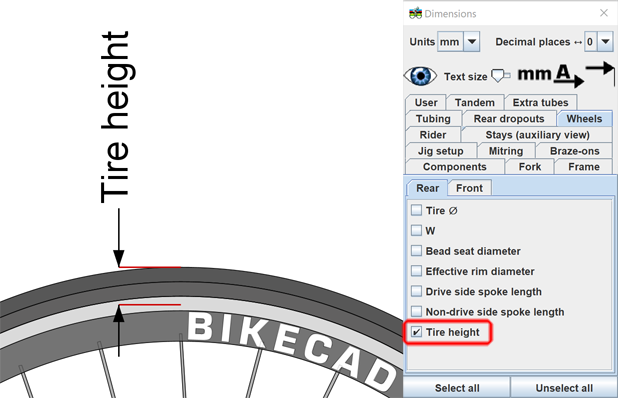Click the underlined A arrow icon
Screen dimensions: 618x398
568,76
